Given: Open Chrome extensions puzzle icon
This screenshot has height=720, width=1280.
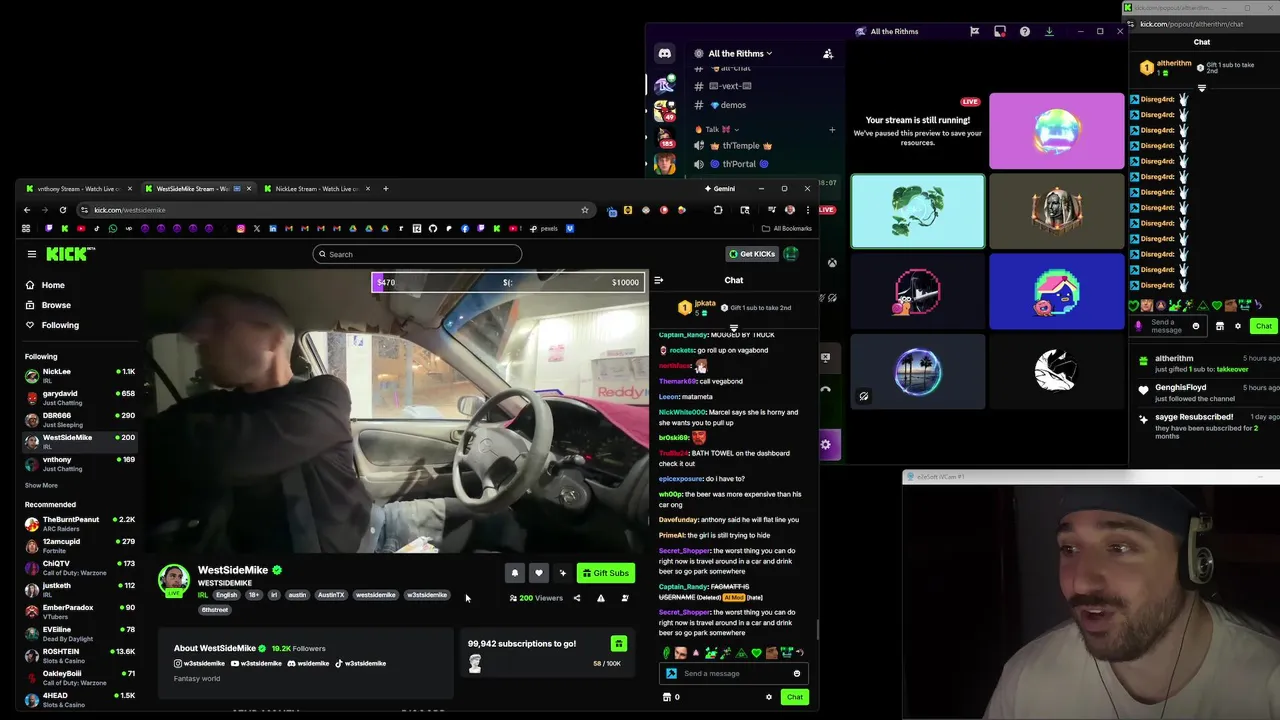Looking at the screenshot, I should [718, 210].
